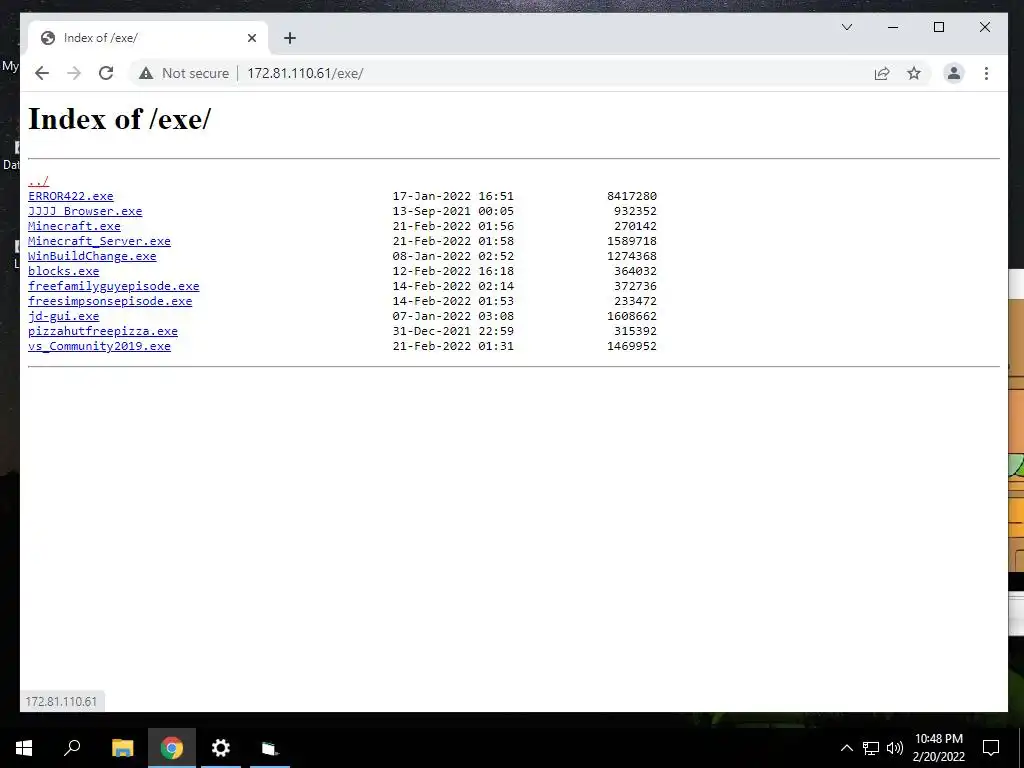Open the JJJJ_Browser.exe link
1024x768 pixels.
[x=85, y=211]
